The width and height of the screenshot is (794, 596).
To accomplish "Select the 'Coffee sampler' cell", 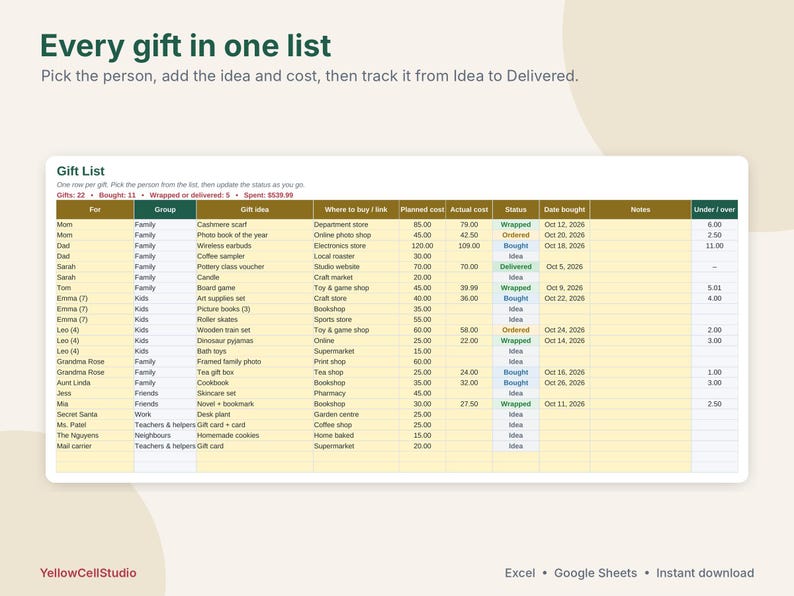I will coord(255,256).
